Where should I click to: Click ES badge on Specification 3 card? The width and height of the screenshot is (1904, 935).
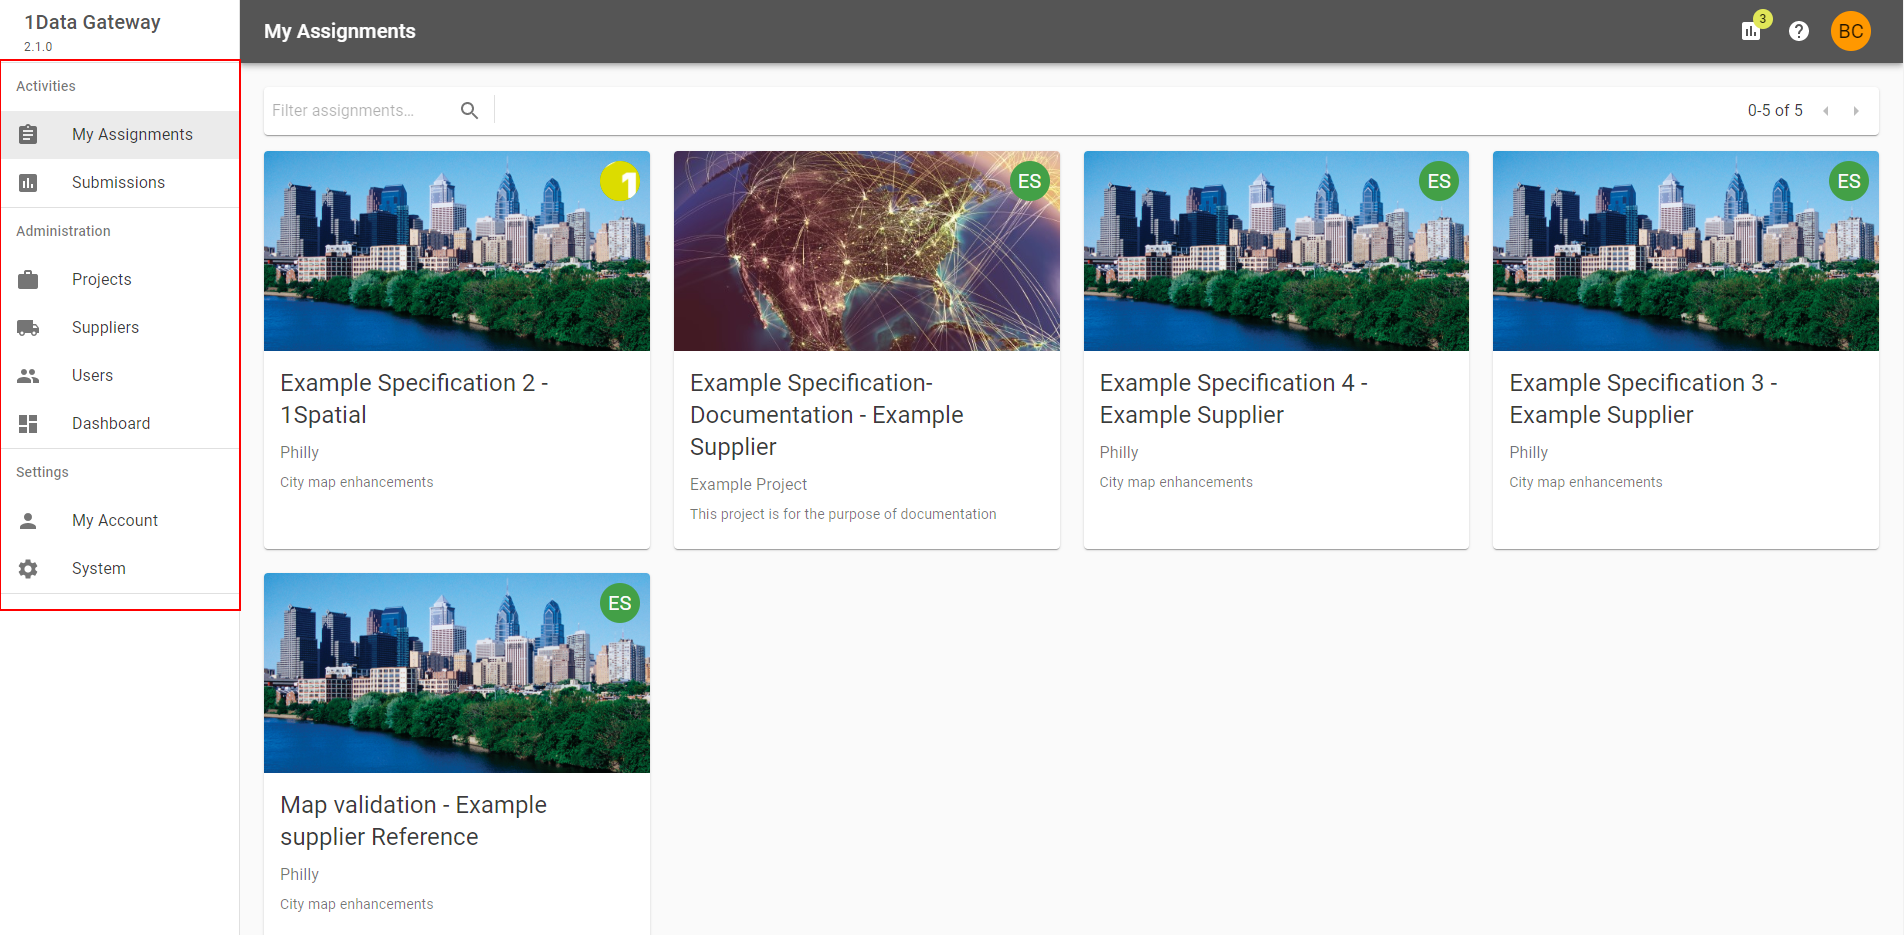pos(1848,181)
